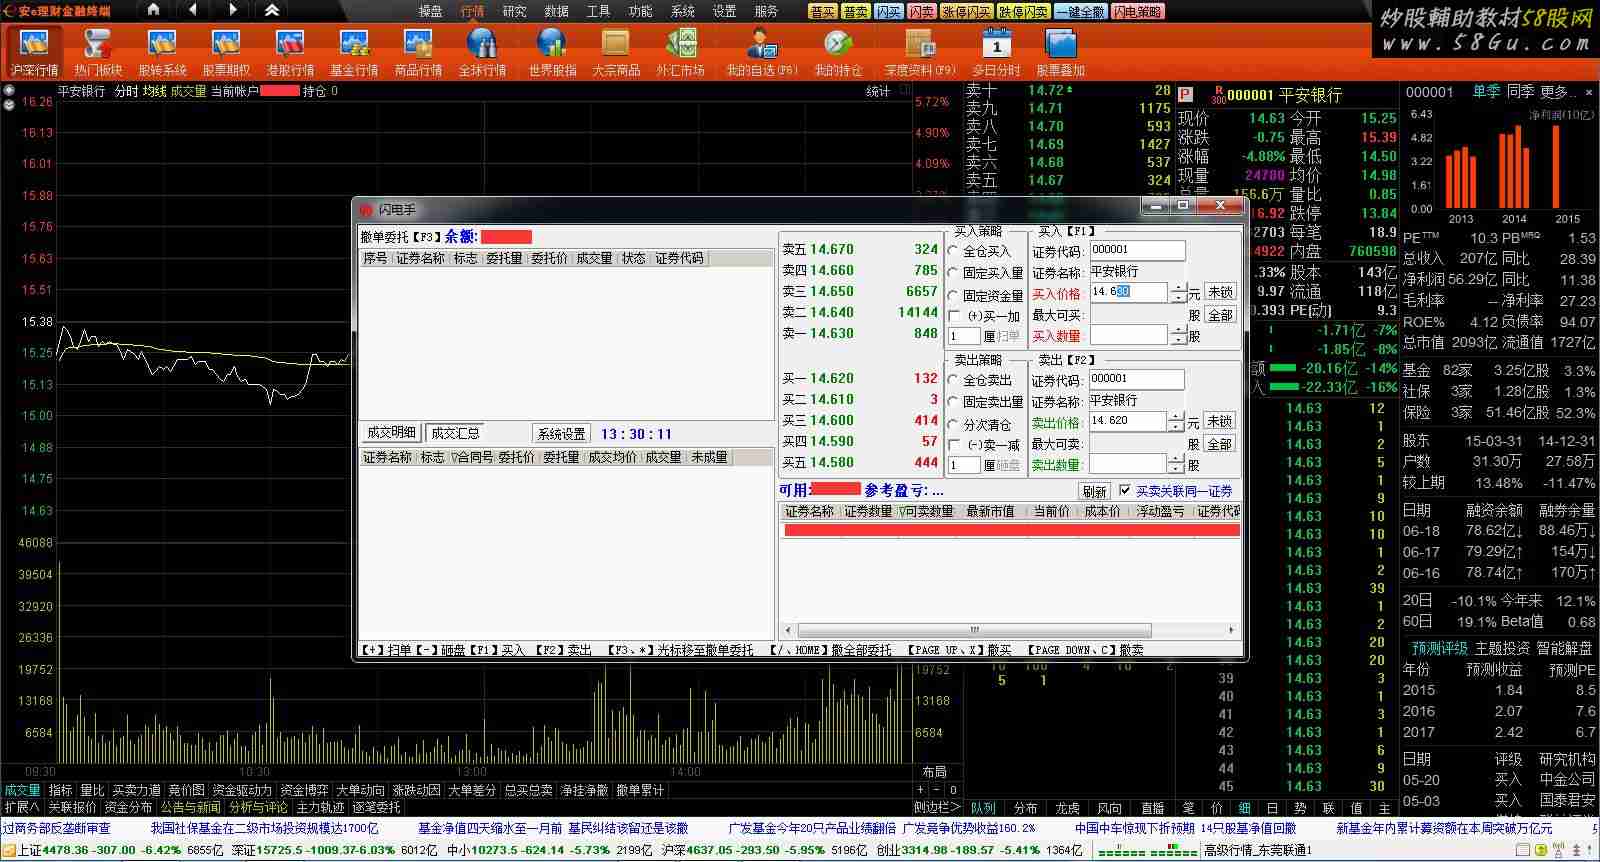Image resolution: width=1600 pixels, height=862 pixels.
Task: Click buy 证券代码 input field
Action: pyautogui.click(x=1137, y=250)
